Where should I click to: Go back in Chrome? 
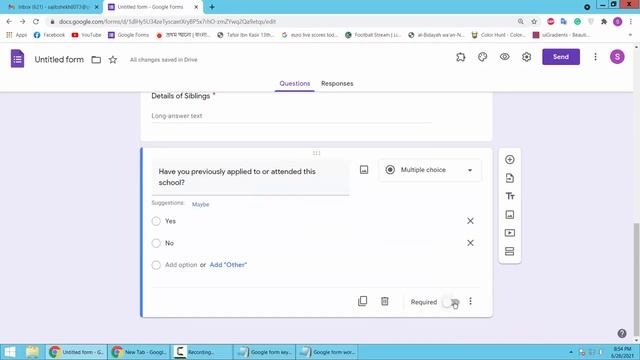click(9, 21)
